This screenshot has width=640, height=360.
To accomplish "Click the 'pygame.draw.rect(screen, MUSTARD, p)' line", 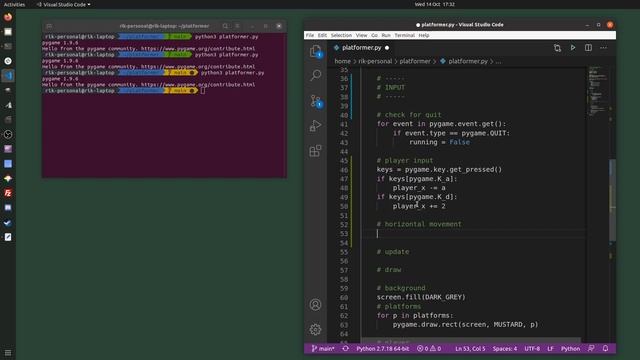I will tap(465, 324).
